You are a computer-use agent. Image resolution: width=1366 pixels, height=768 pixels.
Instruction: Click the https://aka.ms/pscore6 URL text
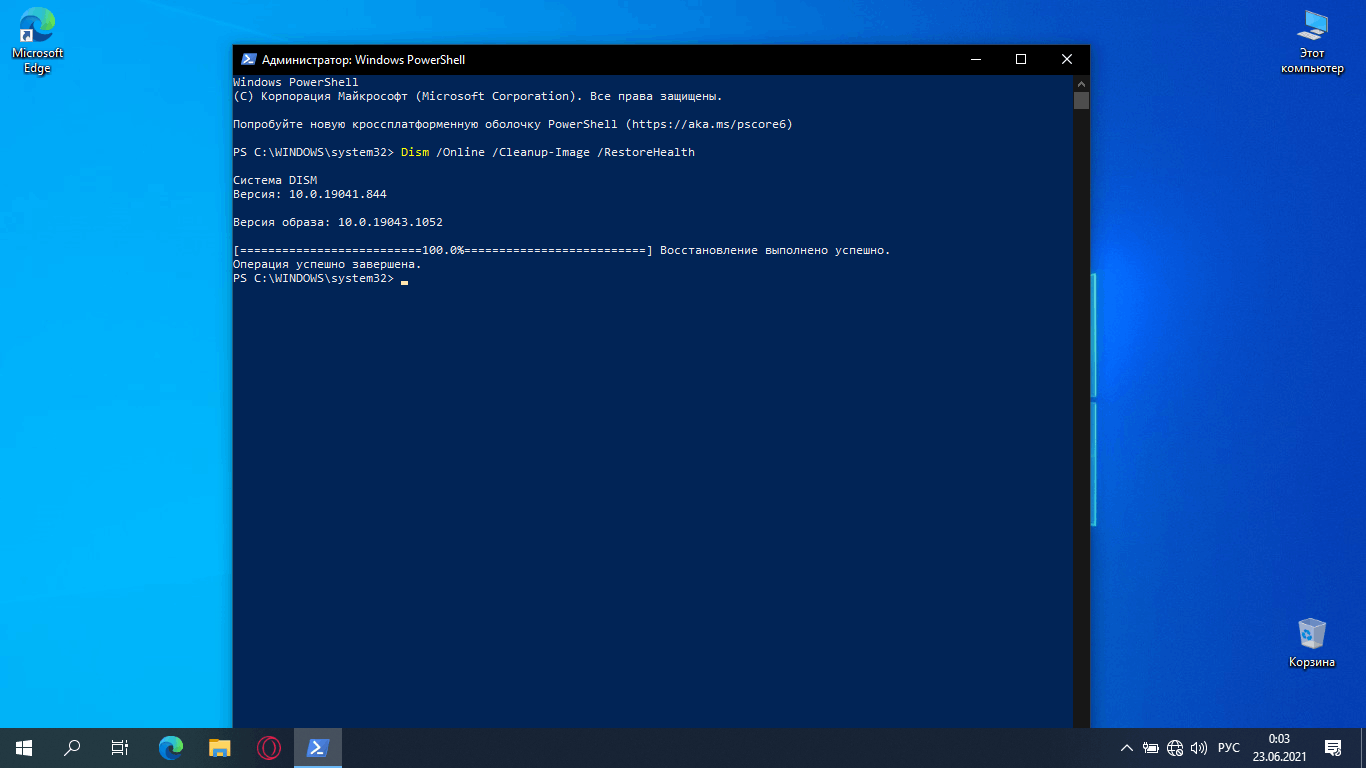coord(708,125)
